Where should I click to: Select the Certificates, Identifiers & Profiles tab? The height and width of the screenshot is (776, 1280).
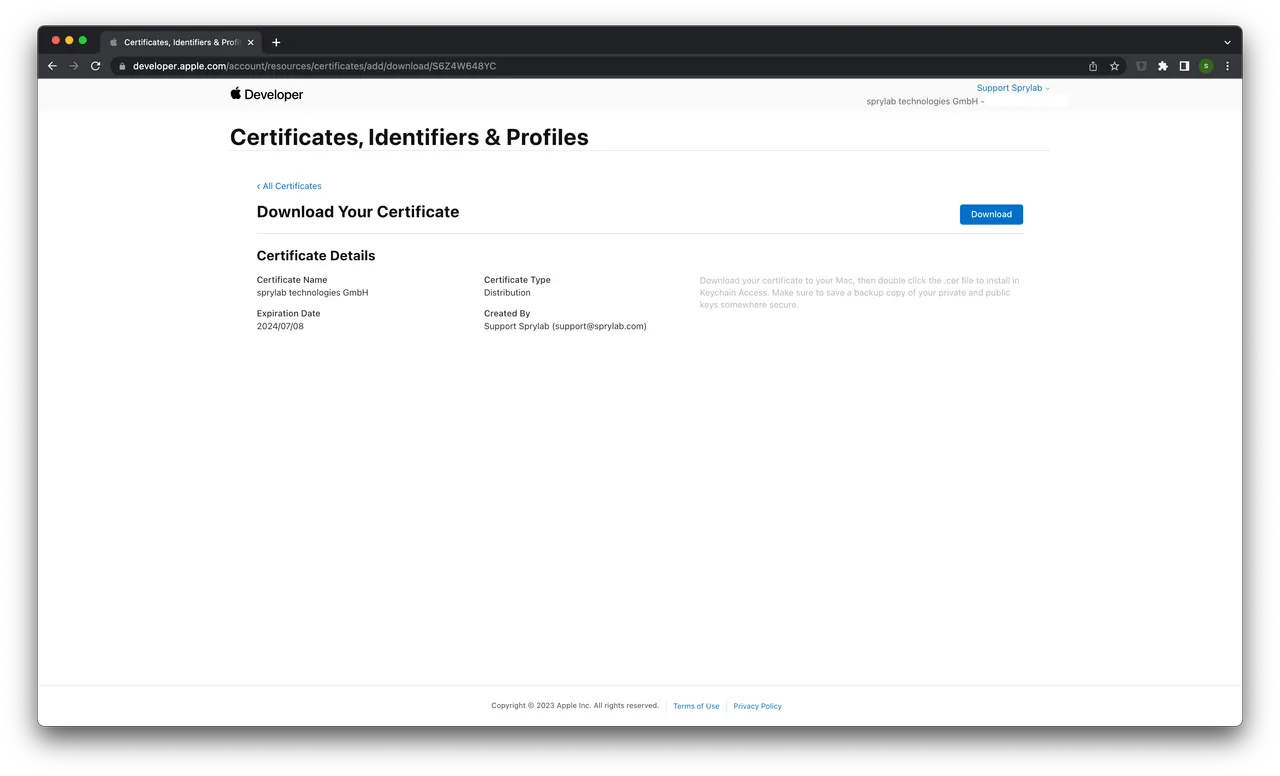point(180,42)
